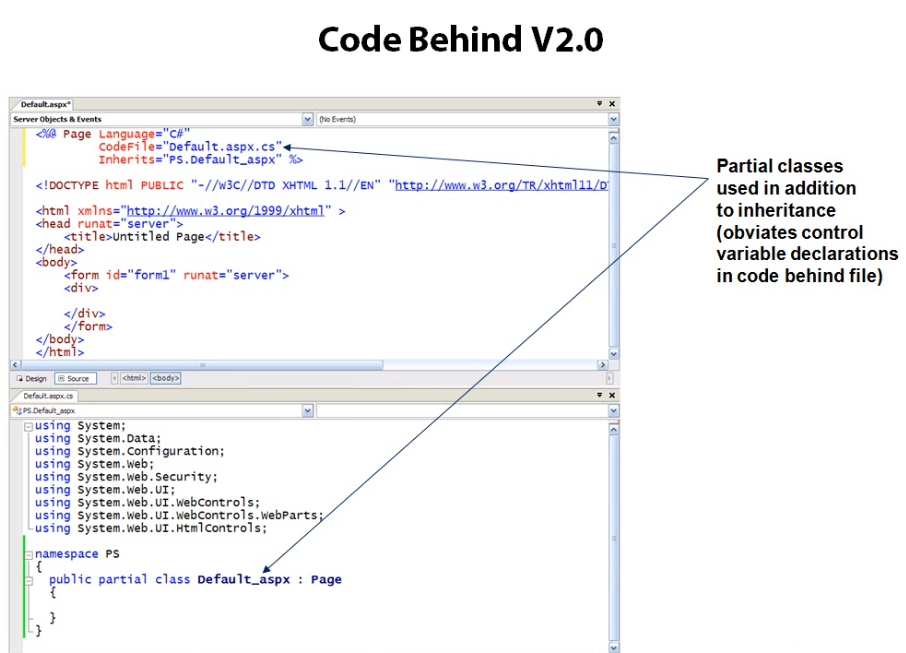Click the Design view icon beside the Design label

point(22,378)
